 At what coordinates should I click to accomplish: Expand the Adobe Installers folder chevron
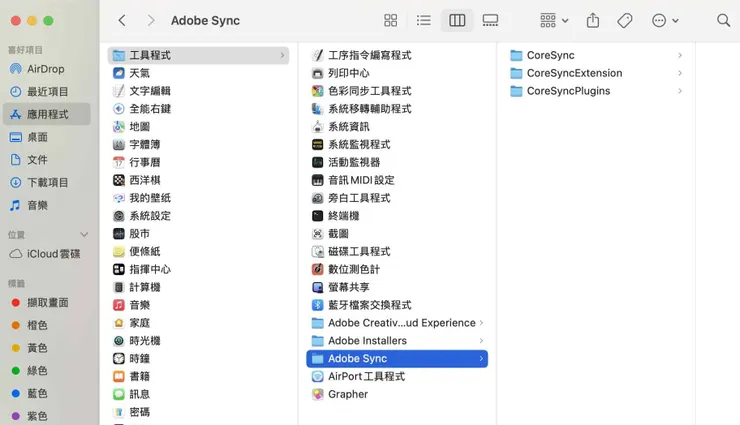pyautogui.click(x=481, y=341)
